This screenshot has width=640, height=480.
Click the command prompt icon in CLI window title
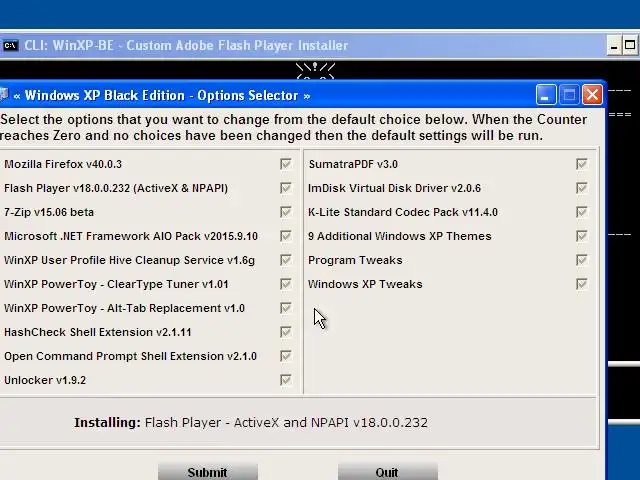pyautogui.click(x=10, y=45)
